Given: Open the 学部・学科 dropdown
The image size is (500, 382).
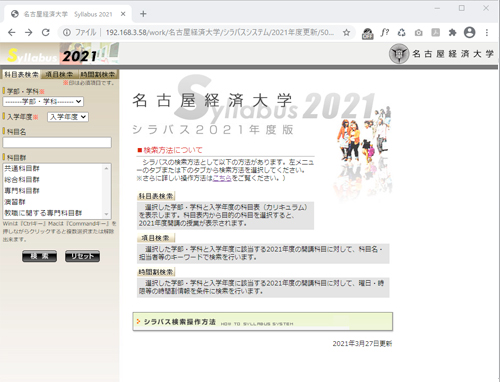Looking at the screenshot, I should pyautogui.click(x=43, y=101).
